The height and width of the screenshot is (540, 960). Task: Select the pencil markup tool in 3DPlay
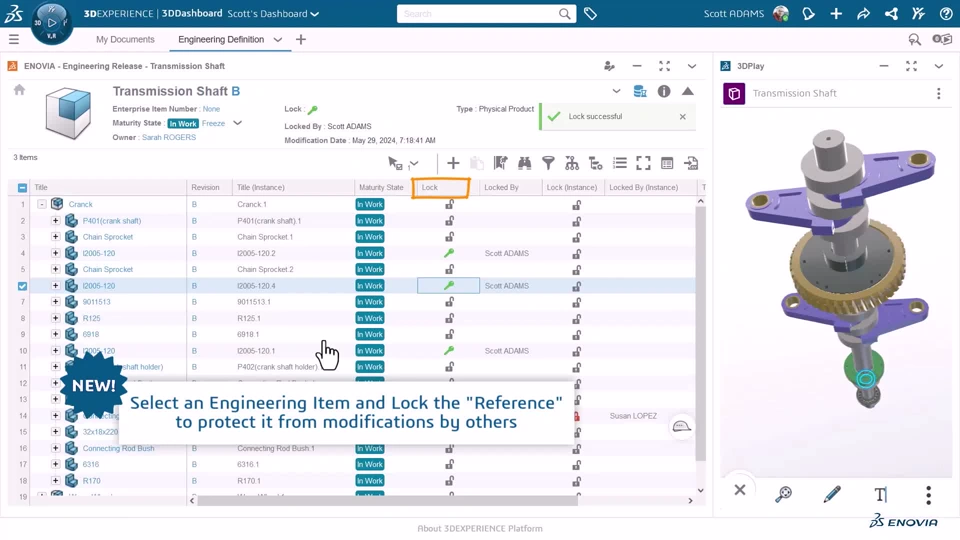click(832, 493)
